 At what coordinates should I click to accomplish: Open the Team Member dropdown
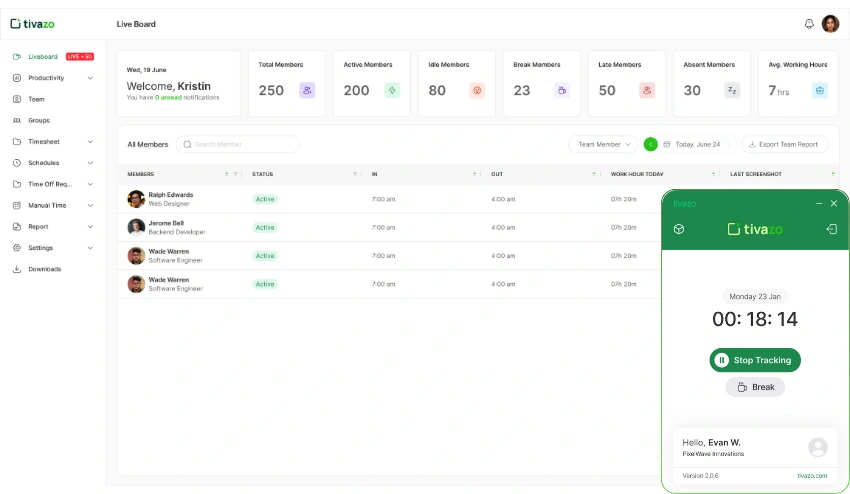click(603, 144)
